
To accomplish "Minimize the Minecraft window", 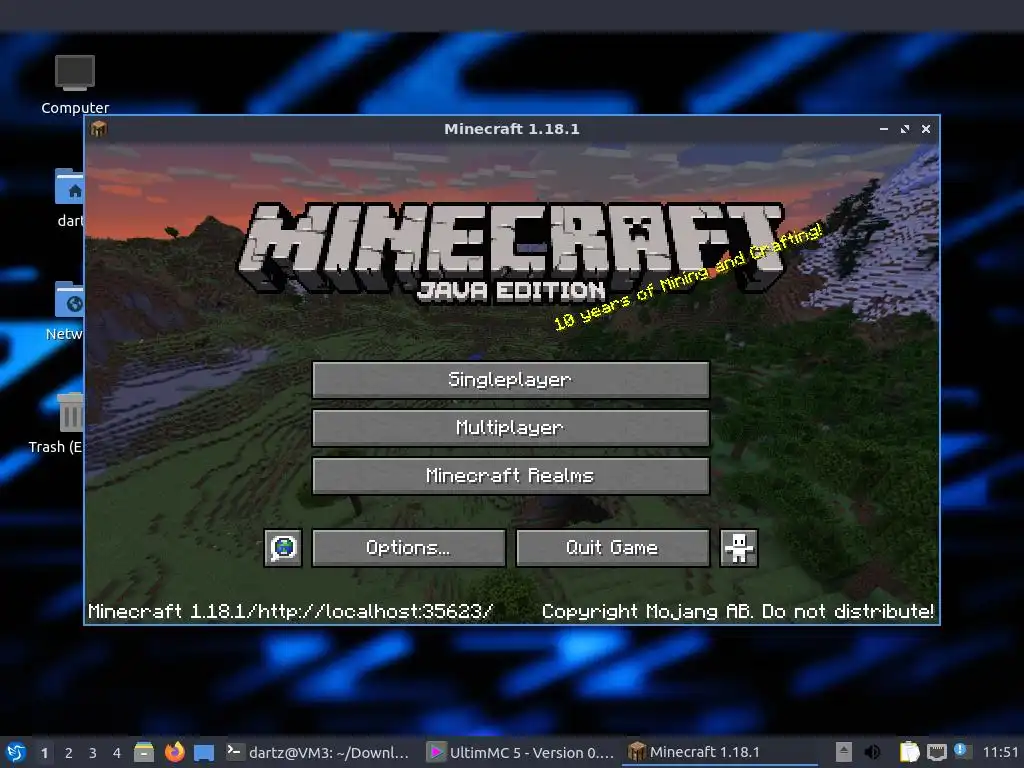I will [x=884, y=129].
